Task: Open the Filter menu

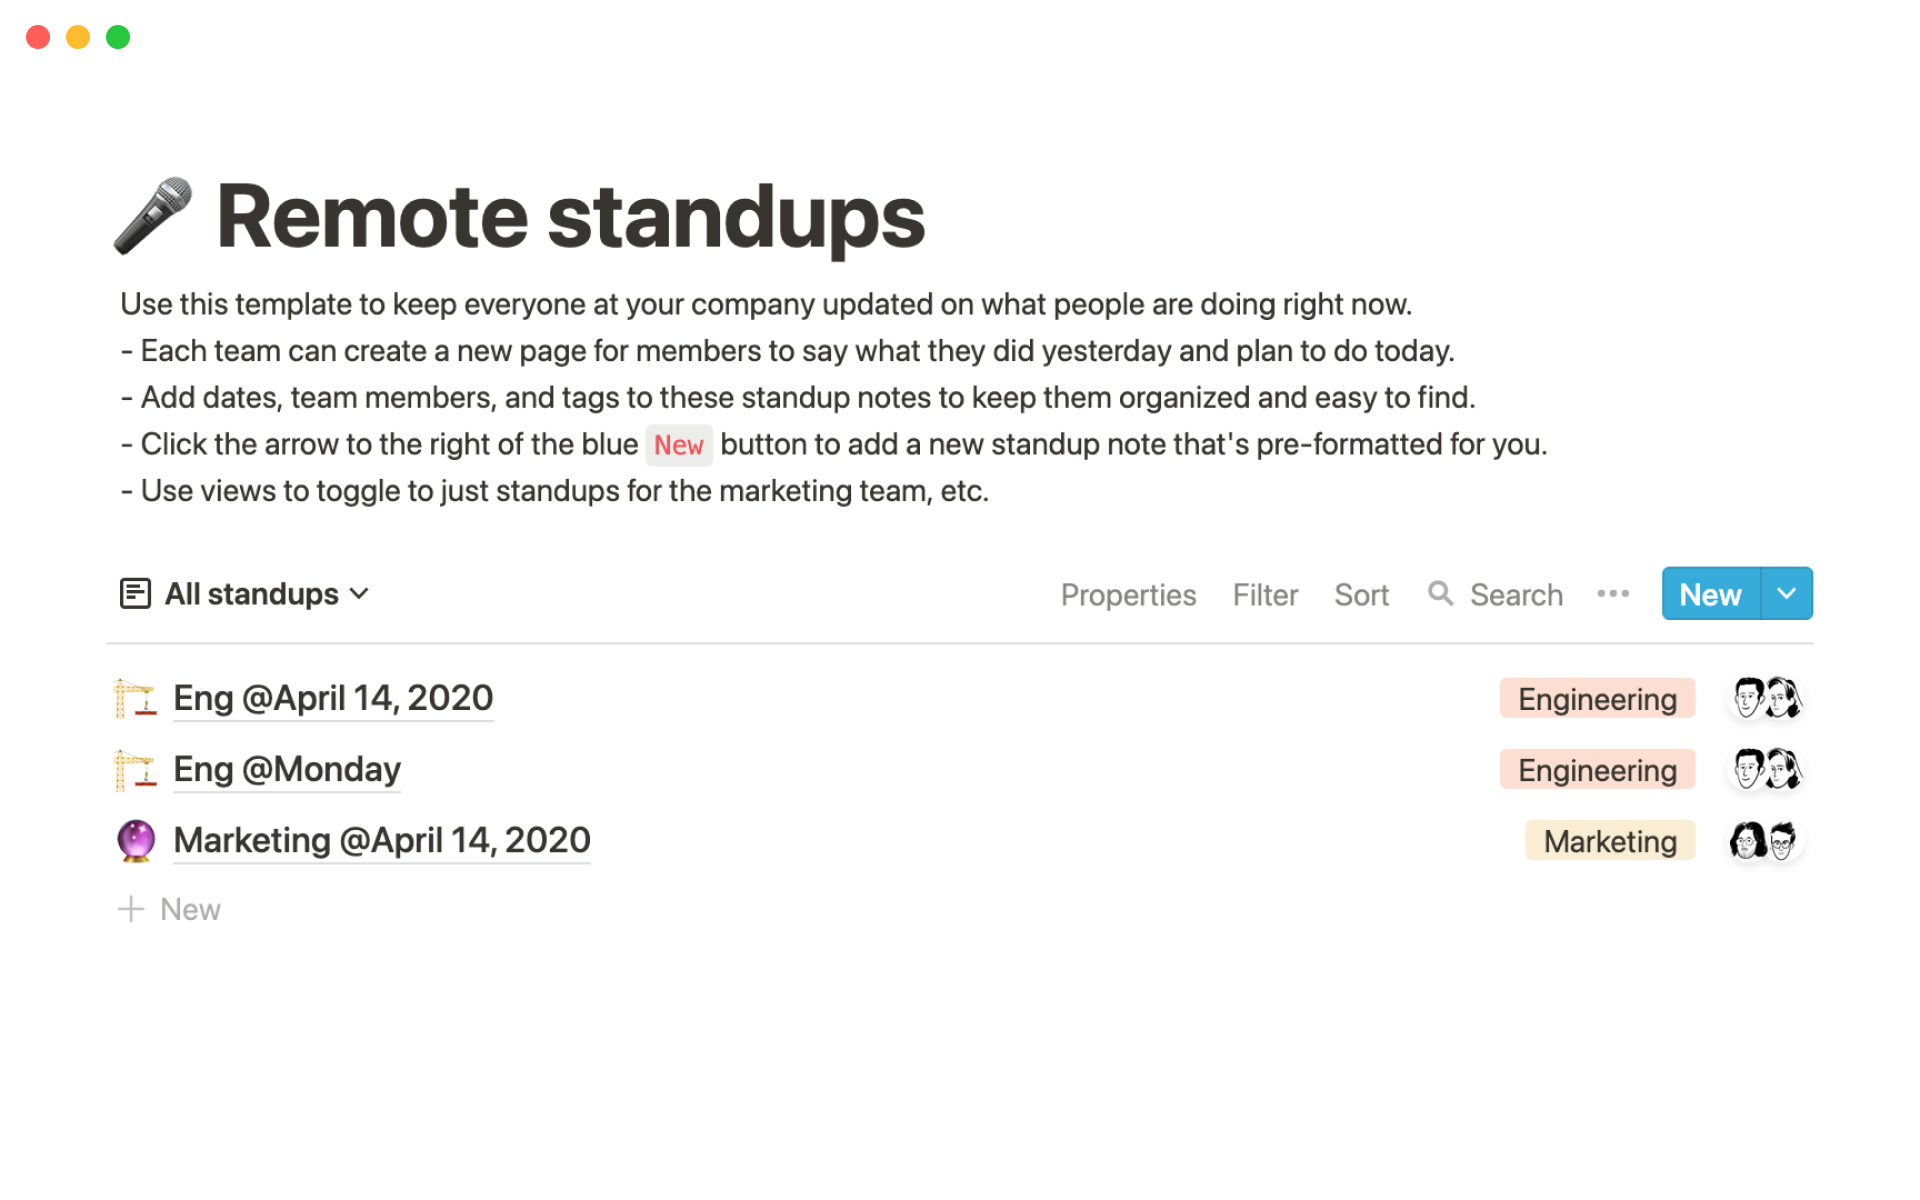Action: (1265, 595)
